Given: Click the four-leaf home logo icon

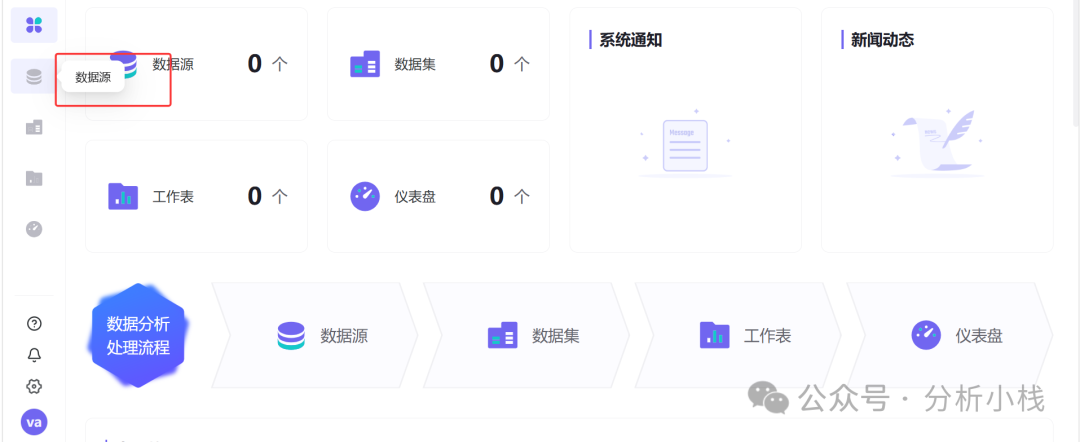Looking at the screenshot, I should 34,25.
